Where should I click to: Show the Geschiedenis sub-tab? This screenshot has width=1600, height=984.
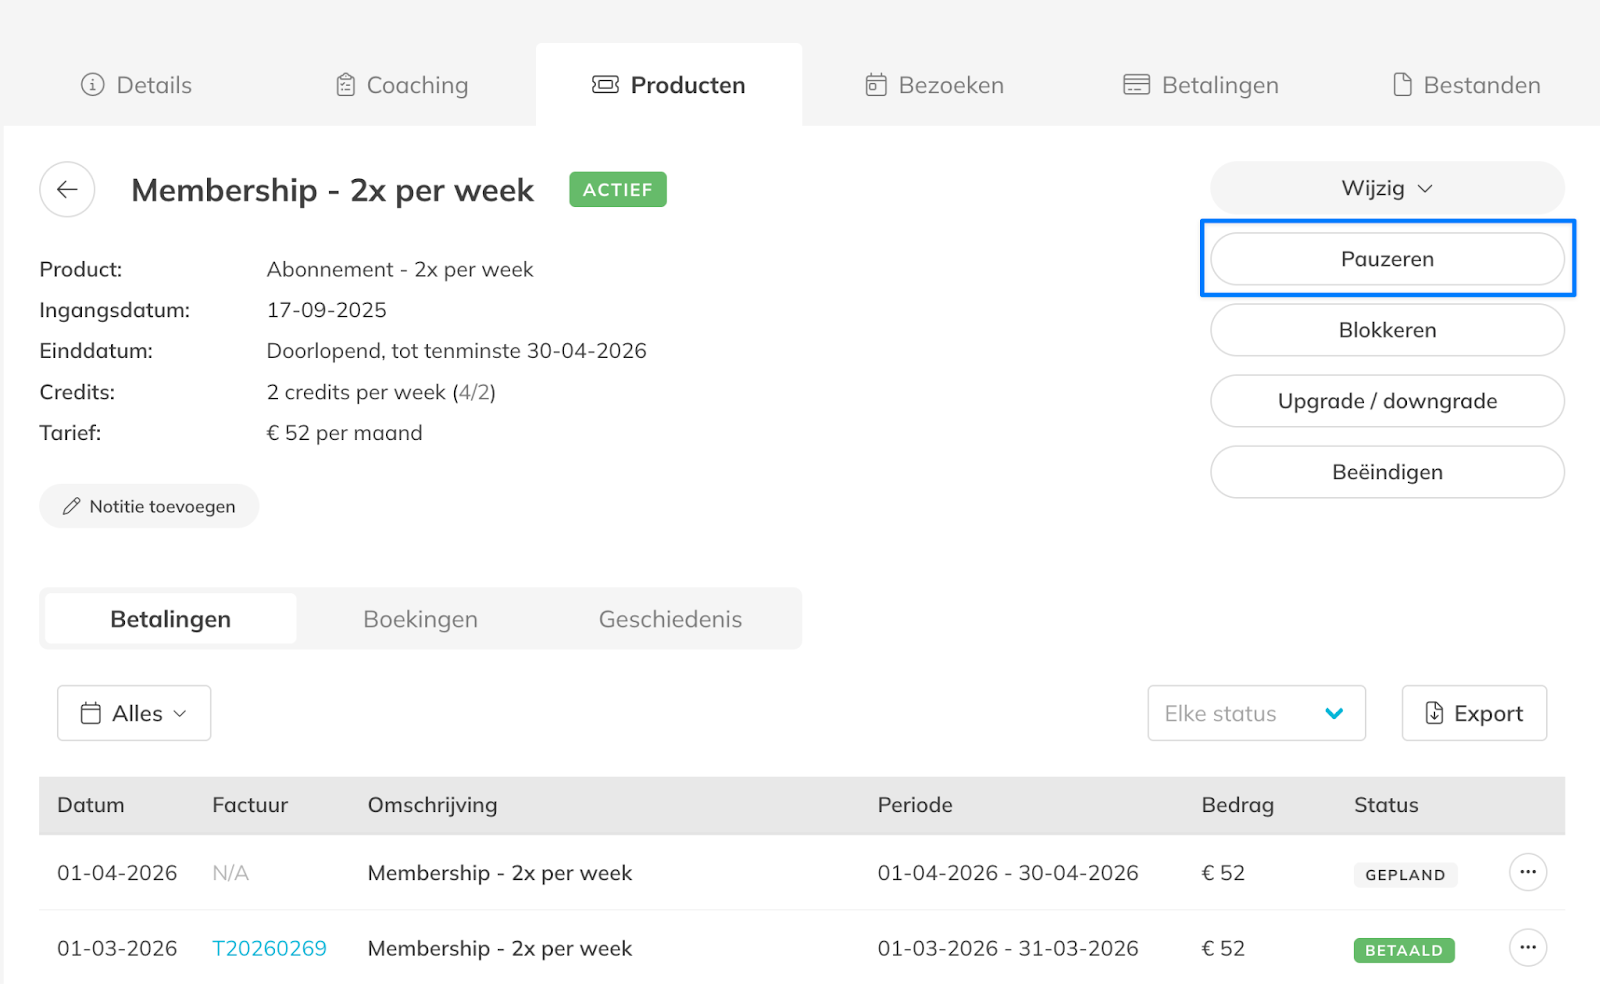pos(670,619)
